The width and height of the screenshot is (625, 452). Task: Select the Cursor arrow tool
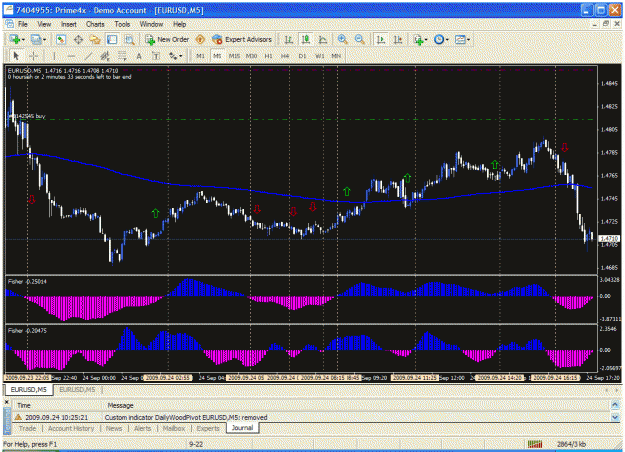(x=16, y=56)
